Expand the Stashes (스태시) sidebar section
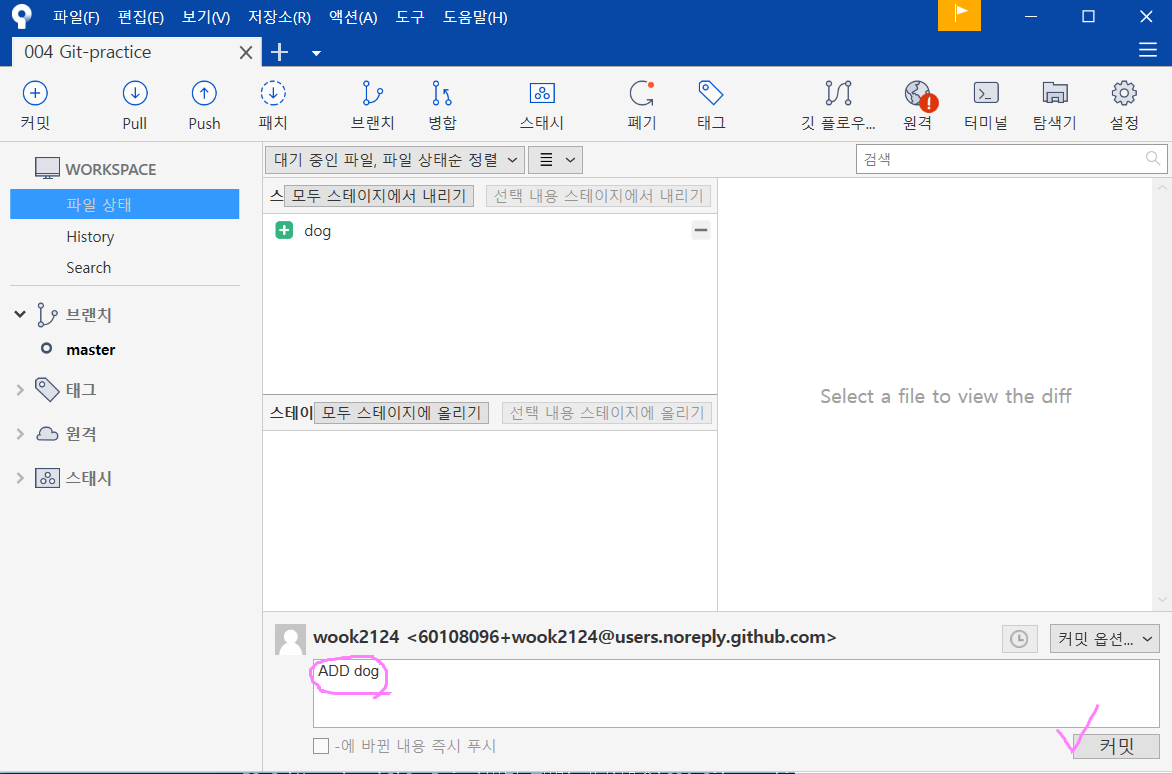The height and width of the screenshot is (774, 1172). [x=20, y=478]
